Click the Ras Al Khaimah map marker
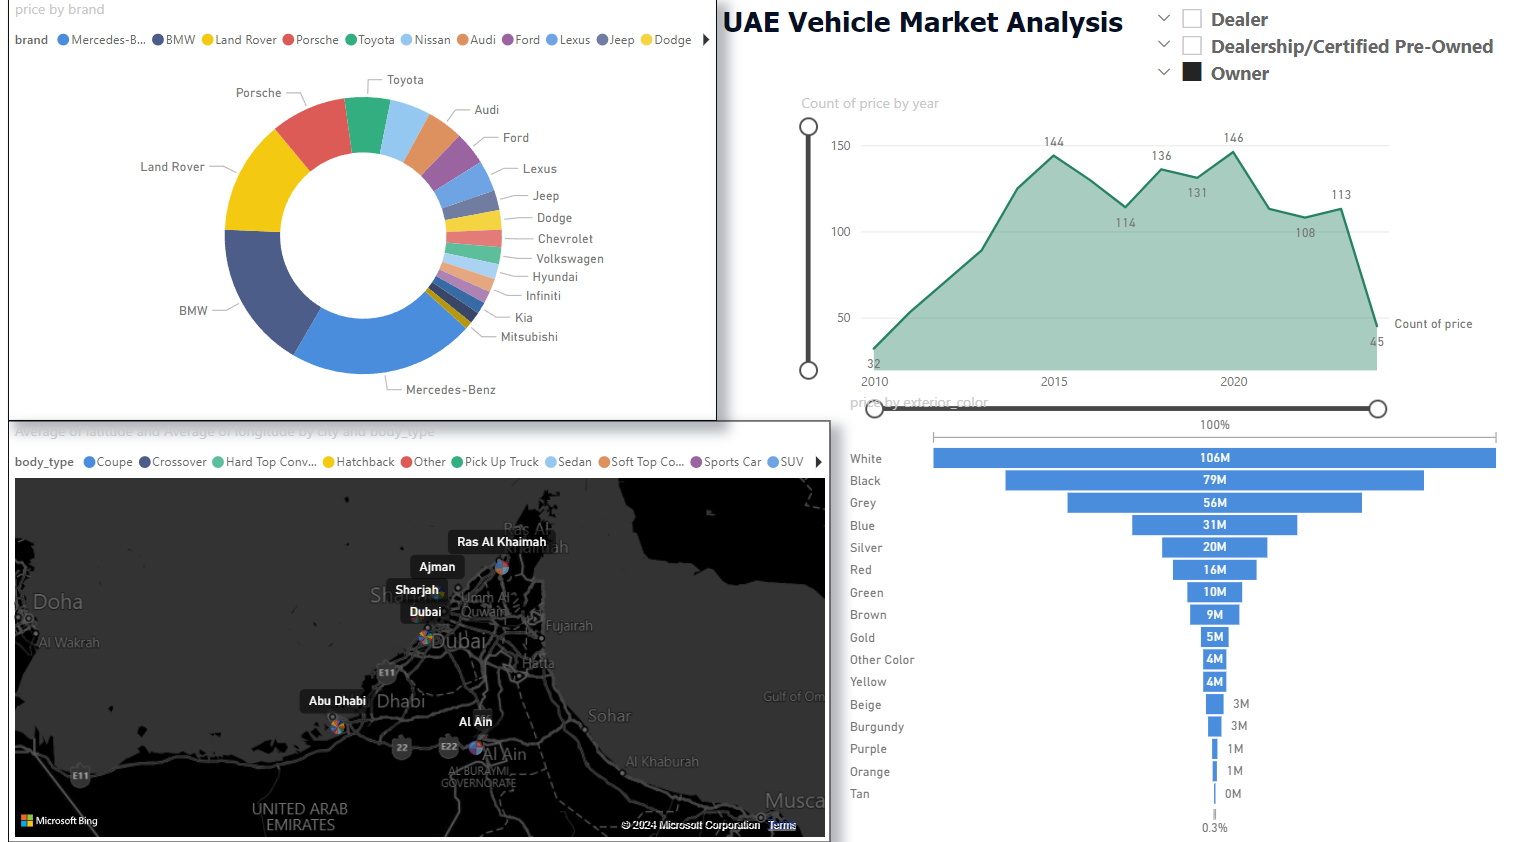The height and width of the screenshot is (842, 1522). coord(500,565)
